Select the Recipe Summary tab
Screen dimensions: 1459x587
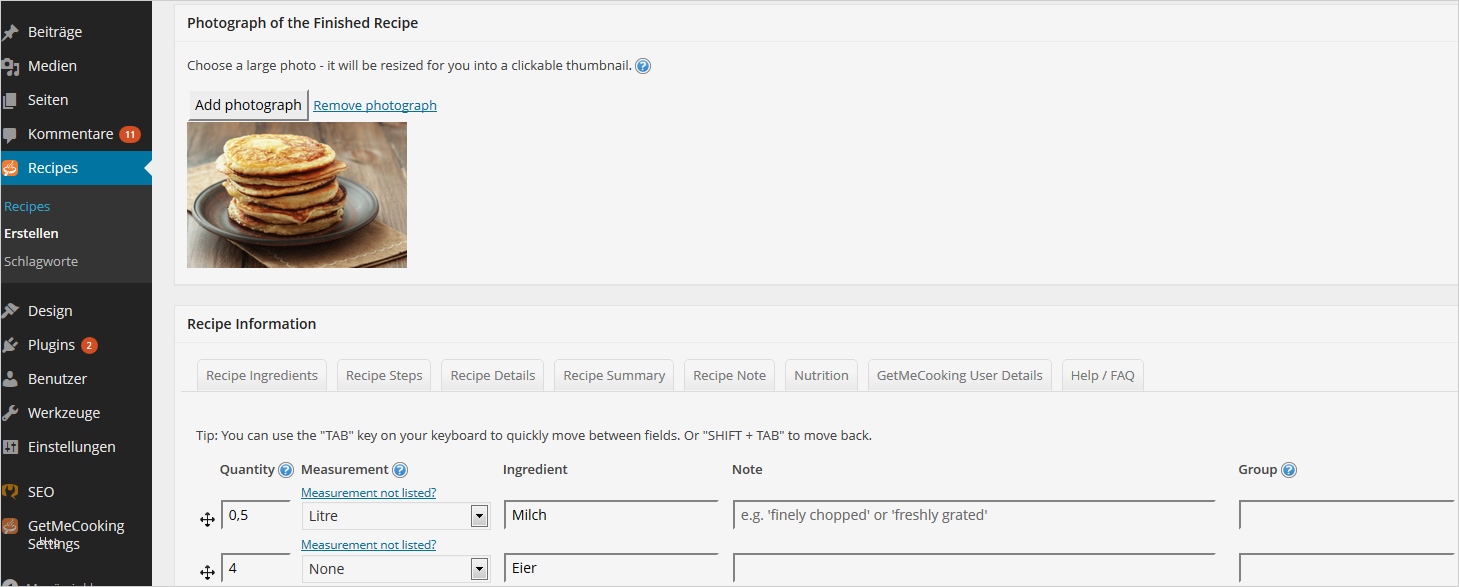(x=614, y=376)
